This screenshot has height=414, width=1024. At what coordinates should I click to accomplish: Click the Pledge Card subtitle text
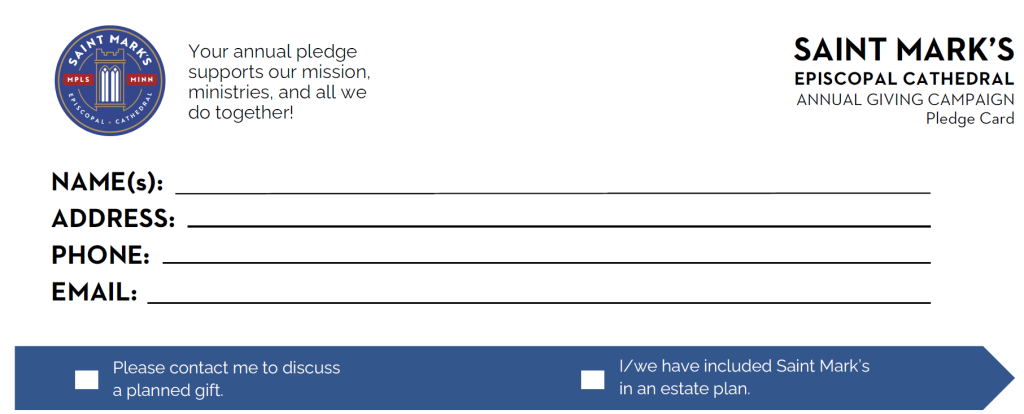click(x=970, y=118)
